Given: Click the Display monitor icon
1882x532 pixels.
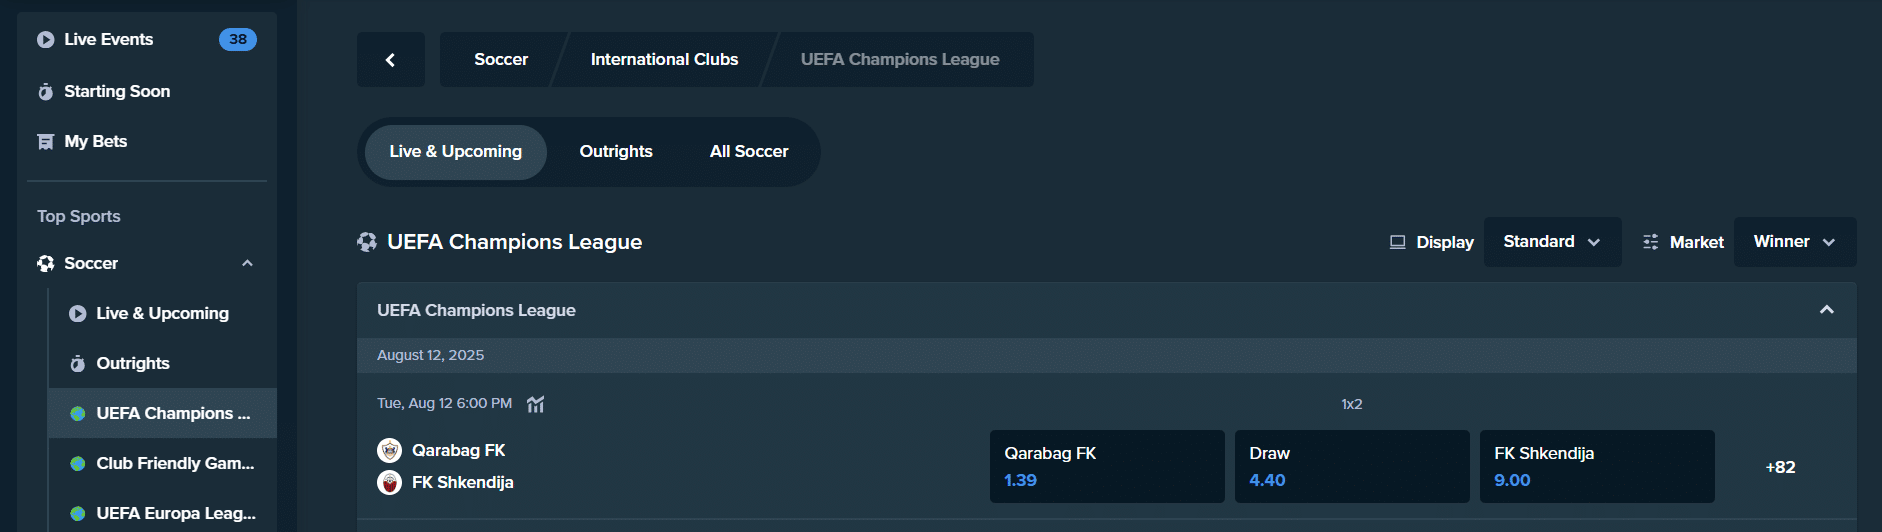Looking at the screenshot, I should pos(1397,242).
